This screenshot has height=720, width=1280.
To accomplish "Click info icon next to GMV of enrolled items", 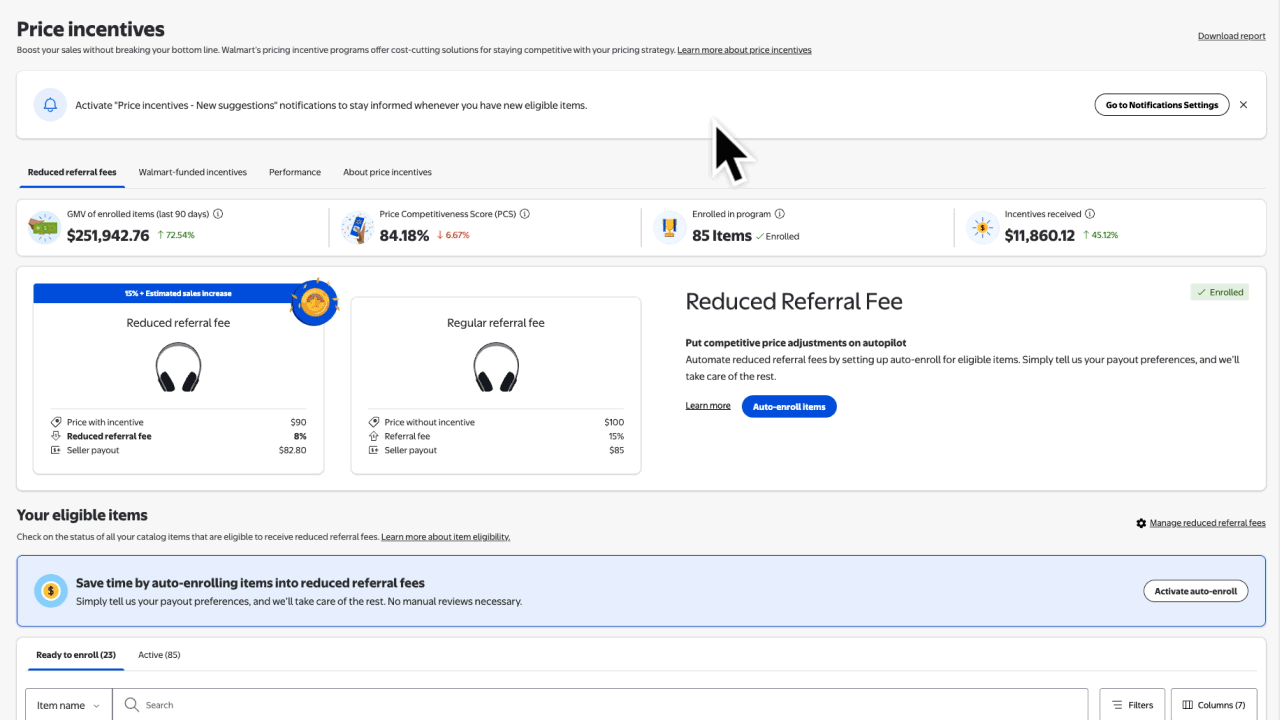I will [218, 214].
